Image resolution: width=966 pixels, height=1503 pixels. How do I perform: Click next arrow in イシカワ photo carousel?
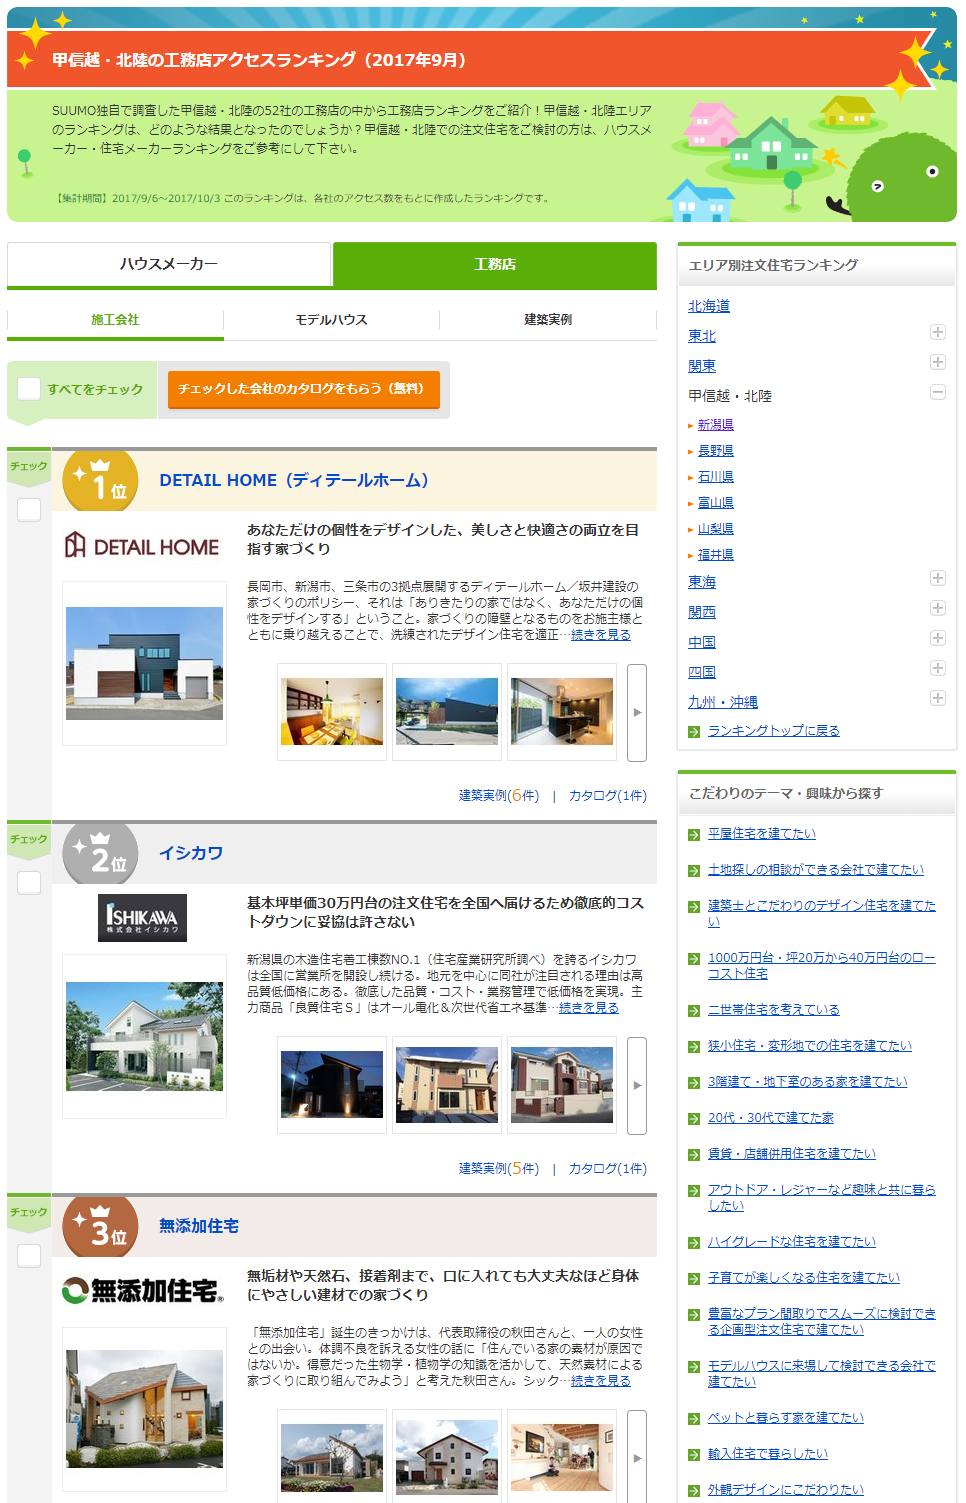(x=637, y=1086)
